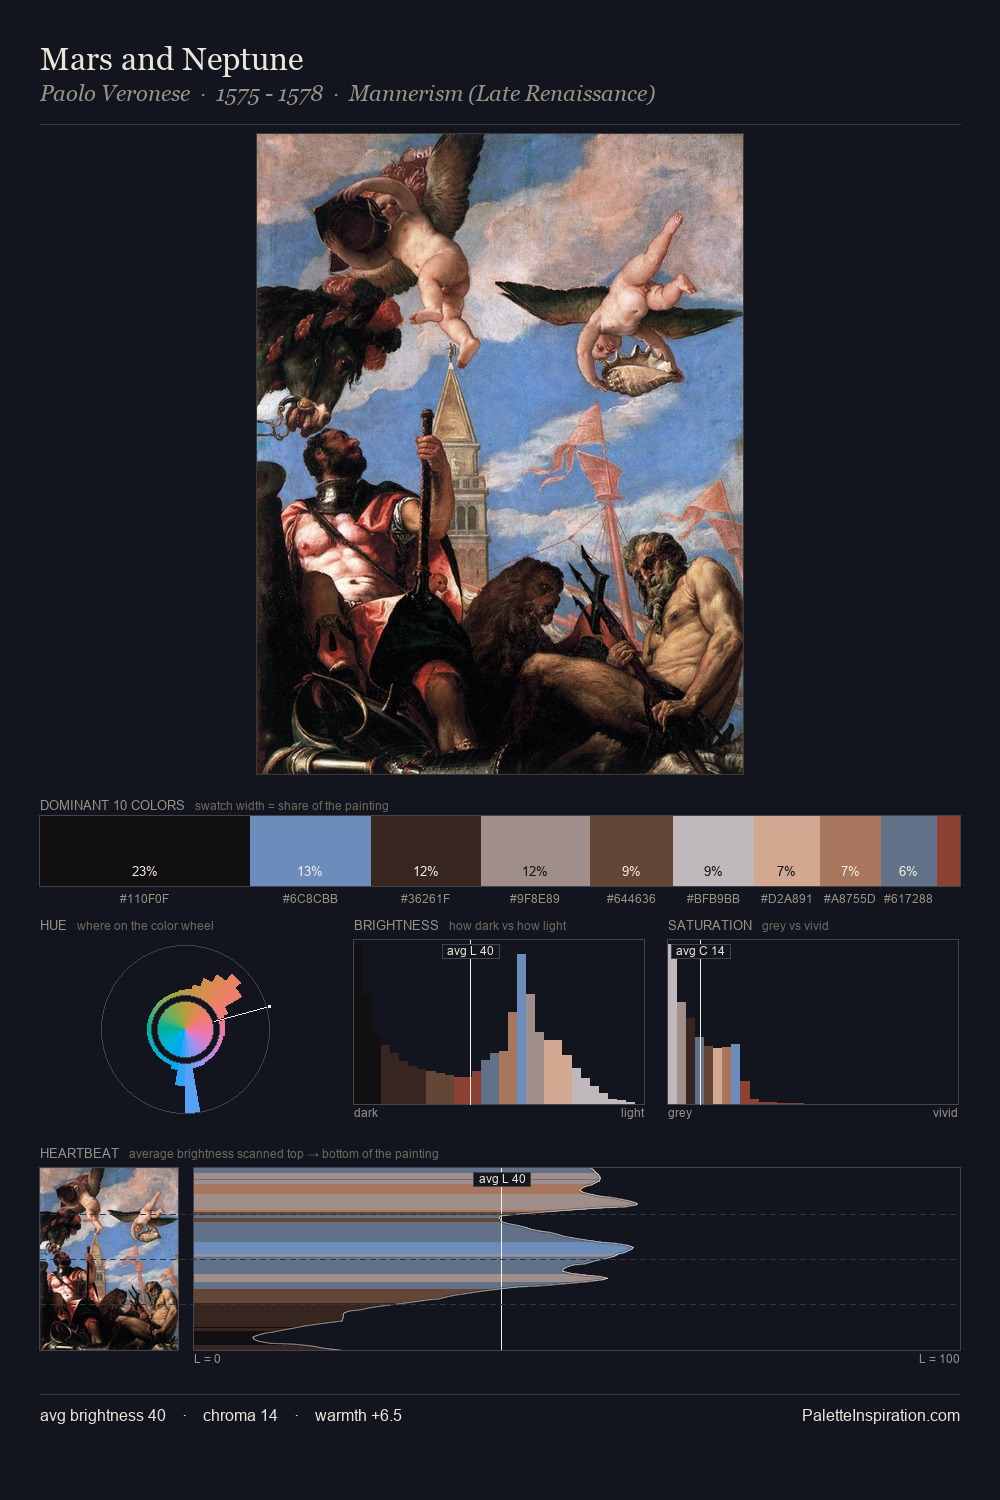Click the main Mars and Neptune painting
The width and height of the screenshot is (1000, 1500).
500,454
